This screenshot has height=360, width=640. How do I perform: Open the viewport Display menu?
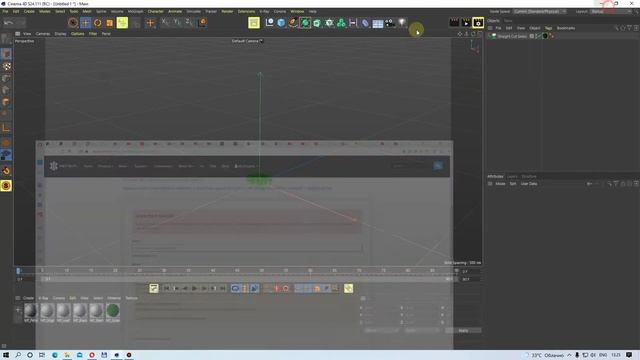pos(60,34)
